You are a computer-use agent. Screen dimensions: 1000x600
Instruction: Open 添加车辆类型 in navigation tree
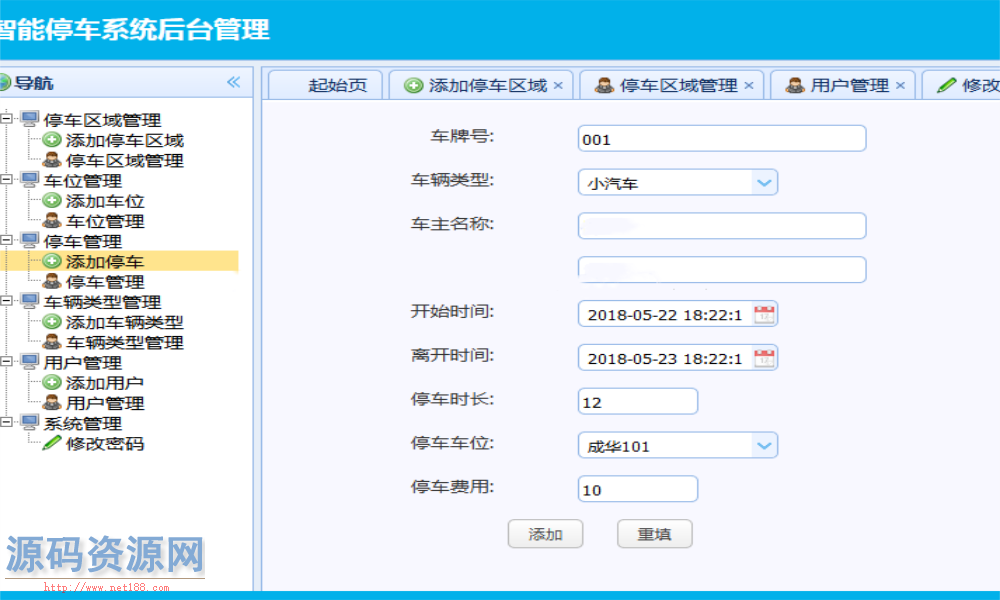[124, 322]
